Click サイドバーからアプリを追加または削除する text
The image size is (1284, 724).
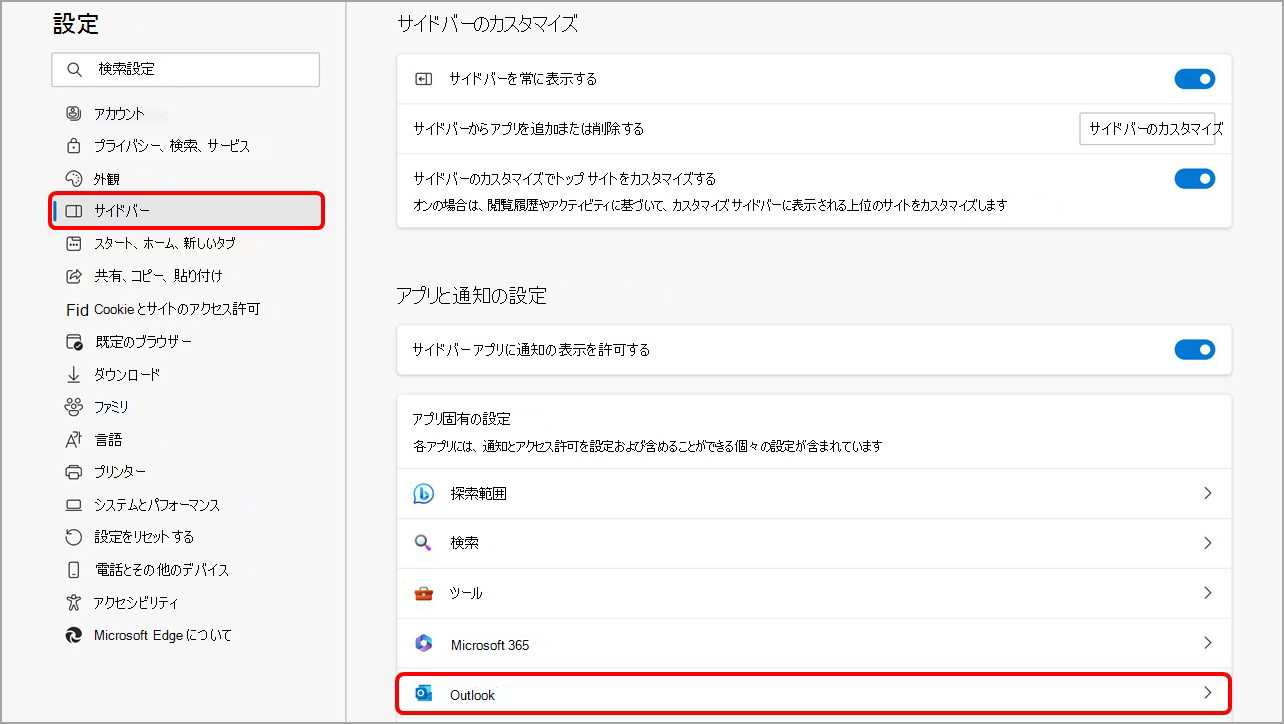[528, 129]
